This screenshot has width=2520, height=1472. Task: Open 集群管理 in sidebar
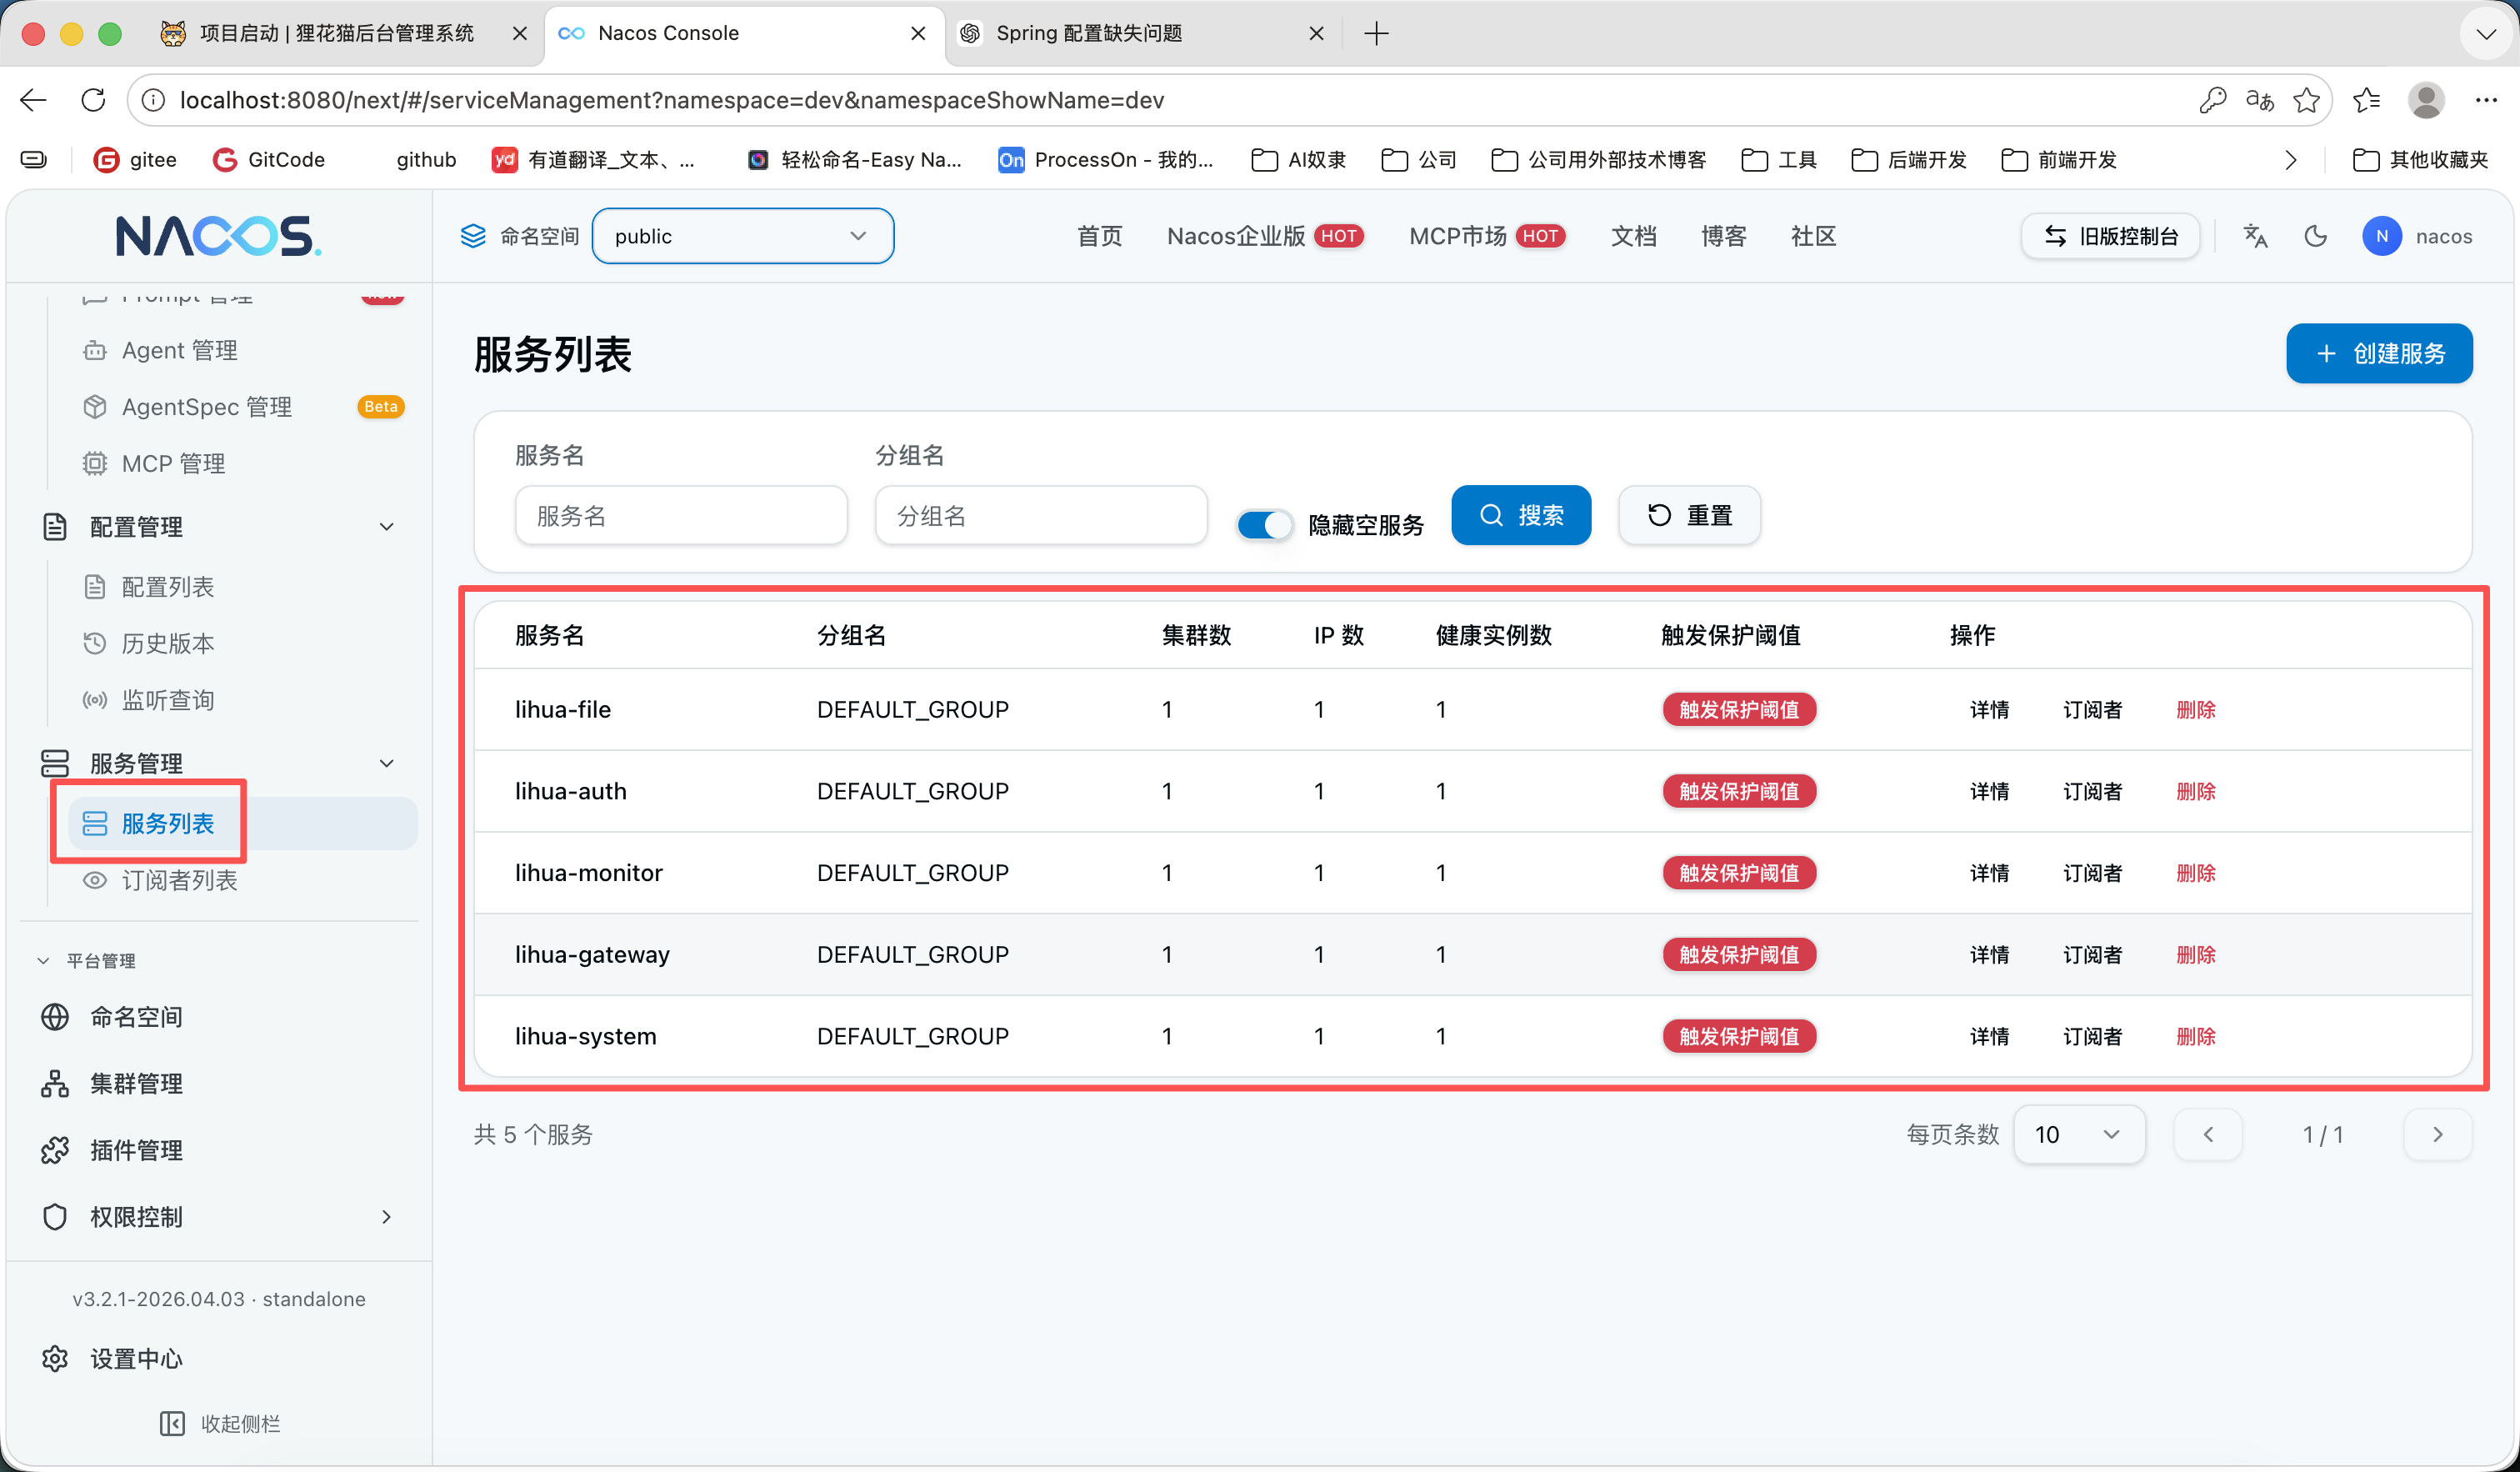click(112, 1083)
